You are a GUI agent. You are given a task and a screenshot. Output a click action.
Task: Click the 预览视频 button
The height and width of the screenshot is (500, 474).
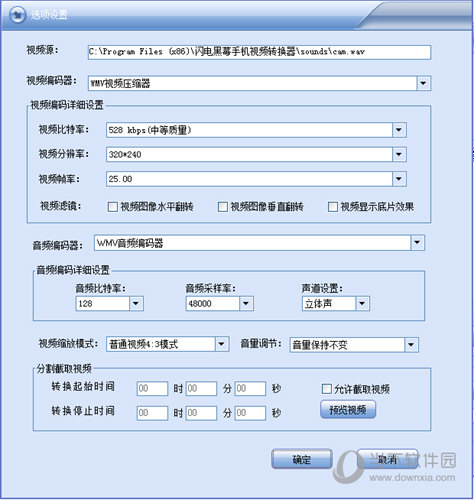(348, 410)
